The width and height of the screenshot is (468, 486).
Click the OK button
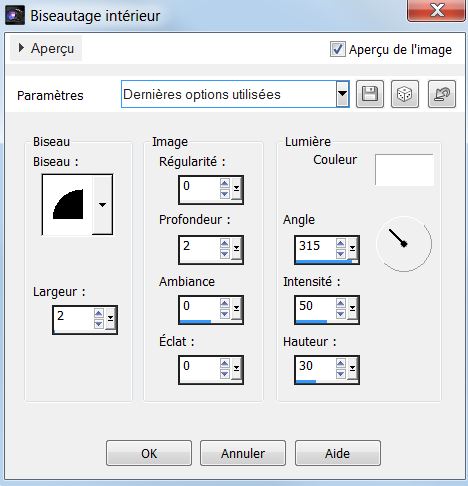tap(149, 453)
